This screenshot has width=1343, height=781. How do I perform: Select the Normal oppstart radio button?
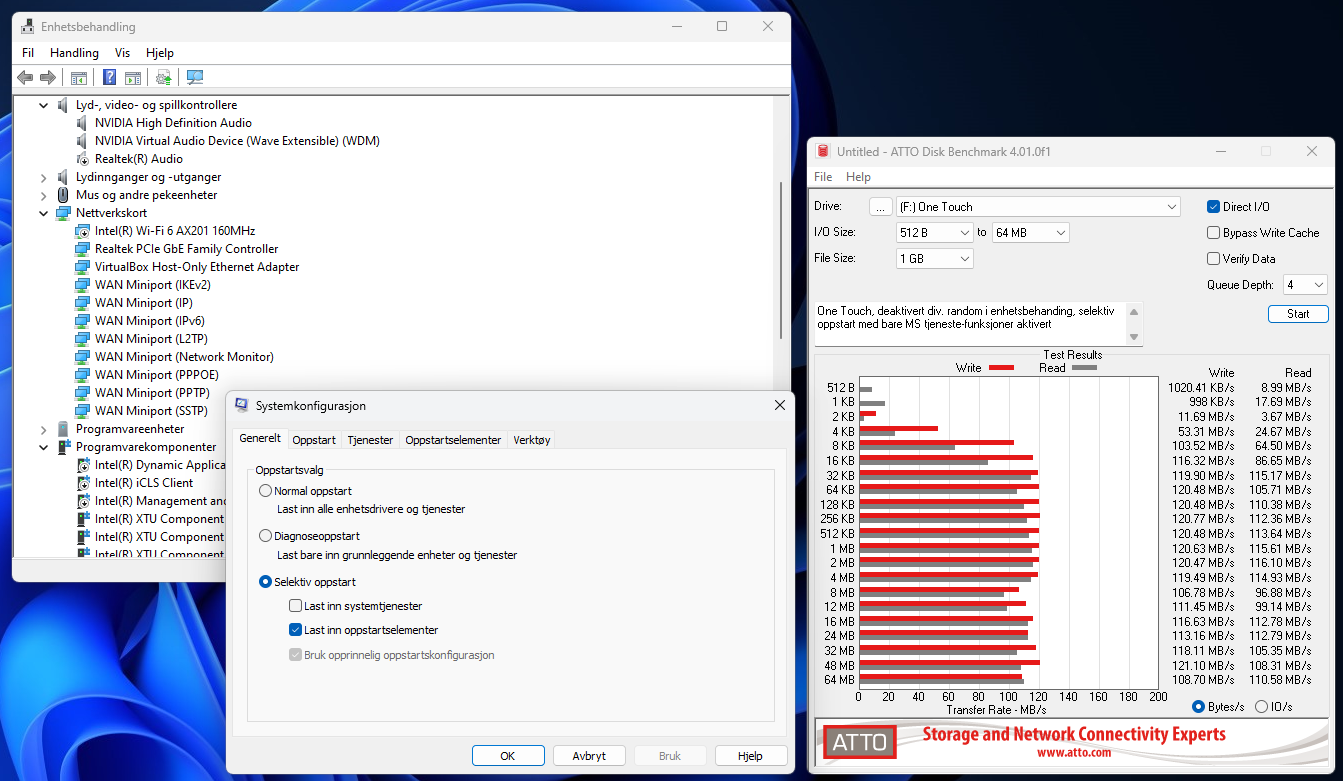tap(265, 491)
